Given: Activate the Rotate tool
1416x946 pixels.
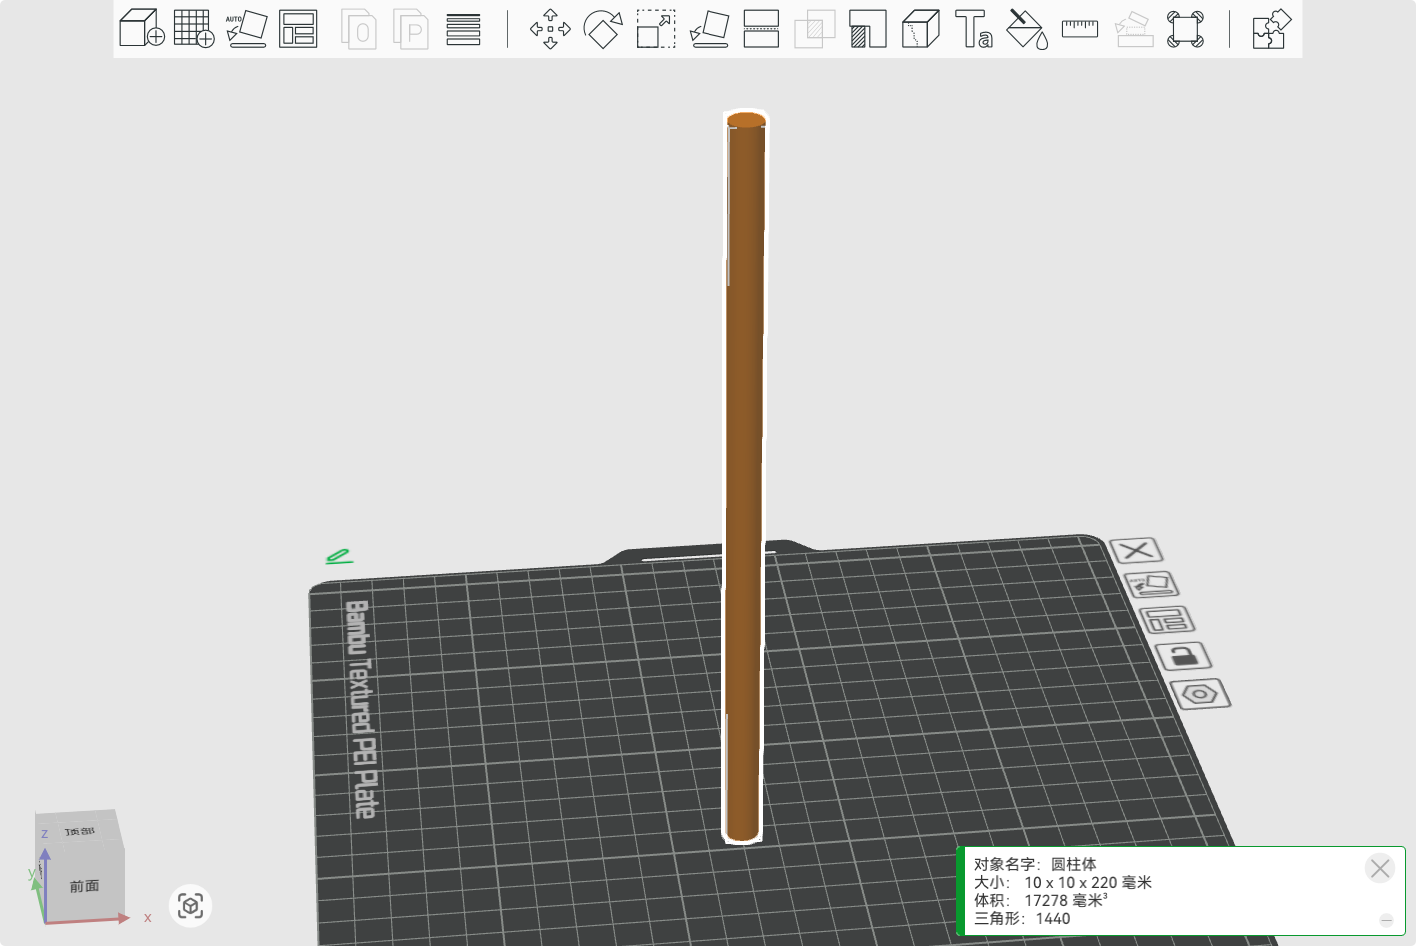Looking at the screenshot, I should [x=603, y=28].
